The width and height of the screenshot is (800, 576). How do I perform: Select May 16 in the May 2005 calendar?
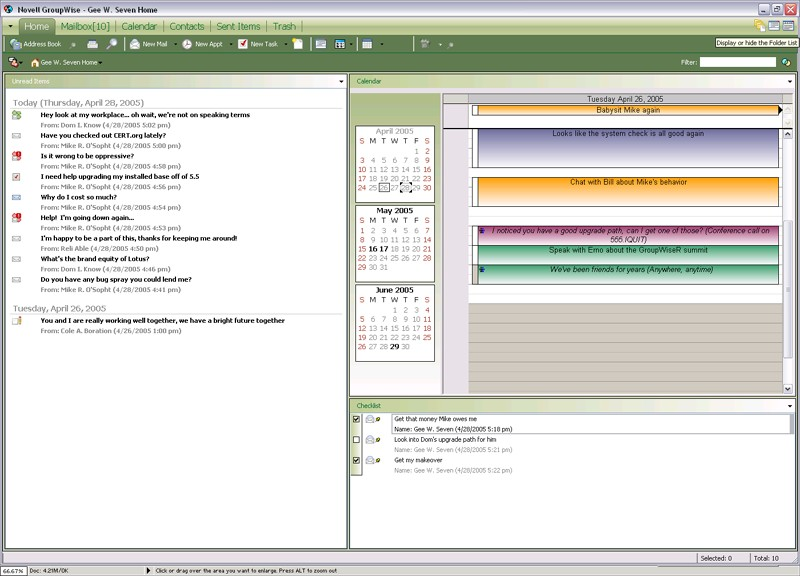point(373,249)
